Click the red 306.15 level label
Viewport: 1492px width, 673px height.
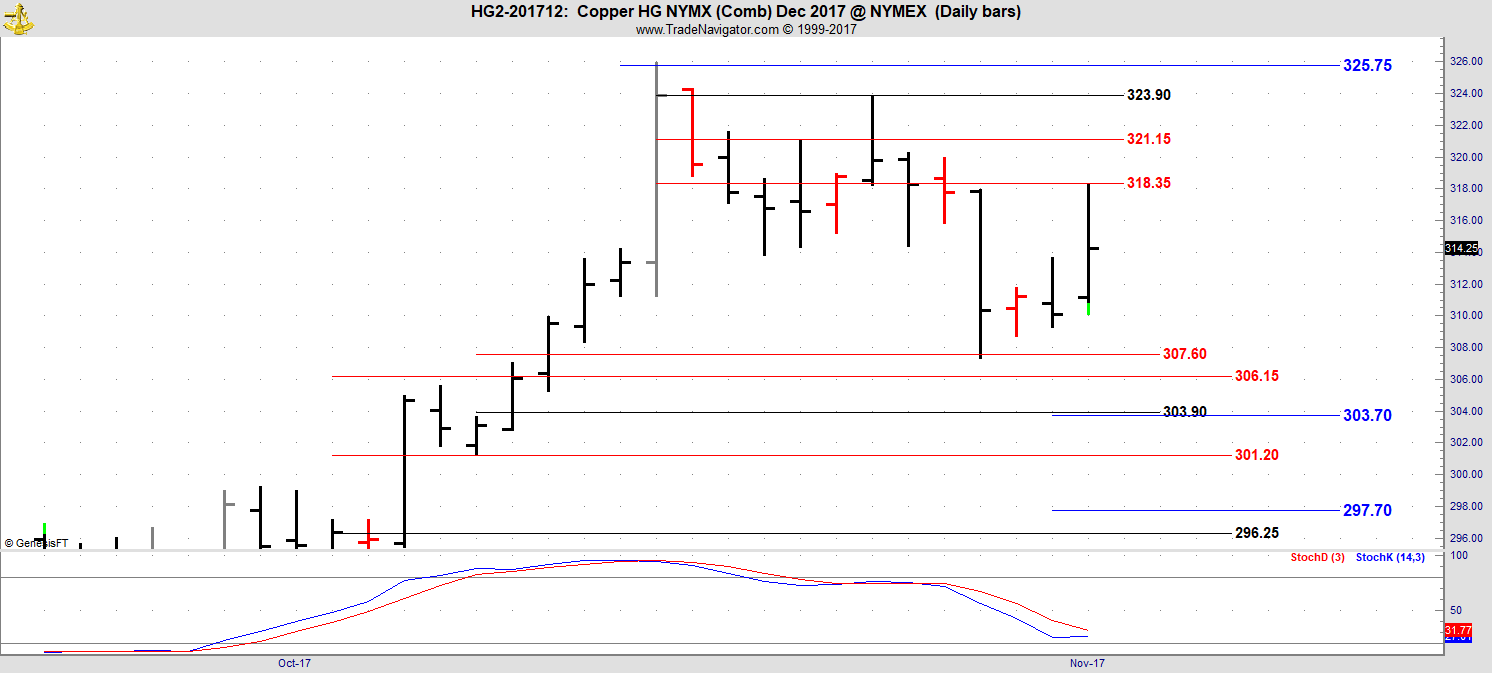click(x=1256, y=376)
